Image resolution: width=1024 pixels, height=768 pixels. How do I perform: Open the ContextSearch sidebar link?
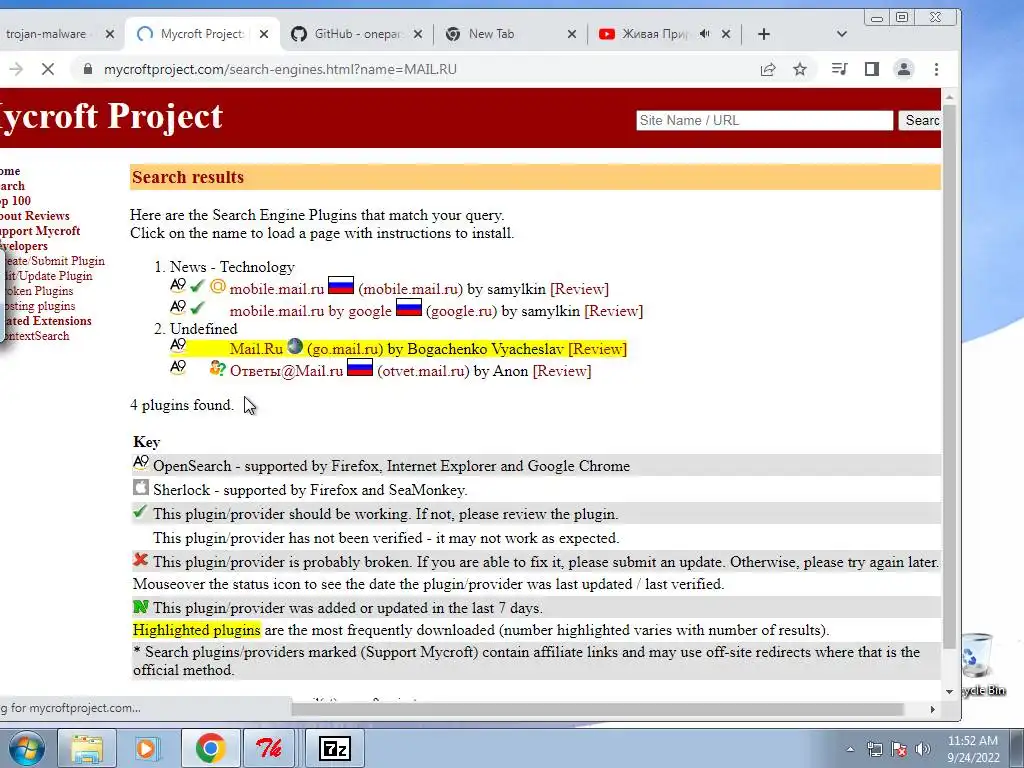[36, 336]
